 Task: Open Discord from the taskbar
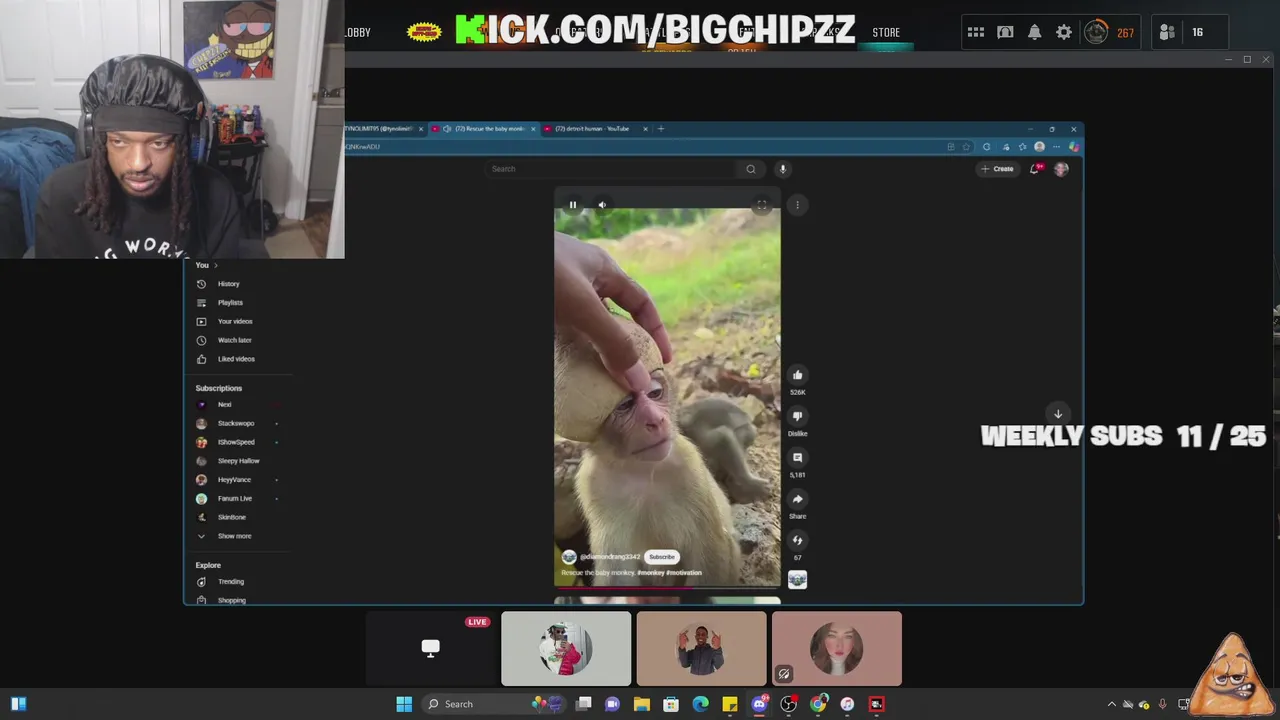click(759, 704)
